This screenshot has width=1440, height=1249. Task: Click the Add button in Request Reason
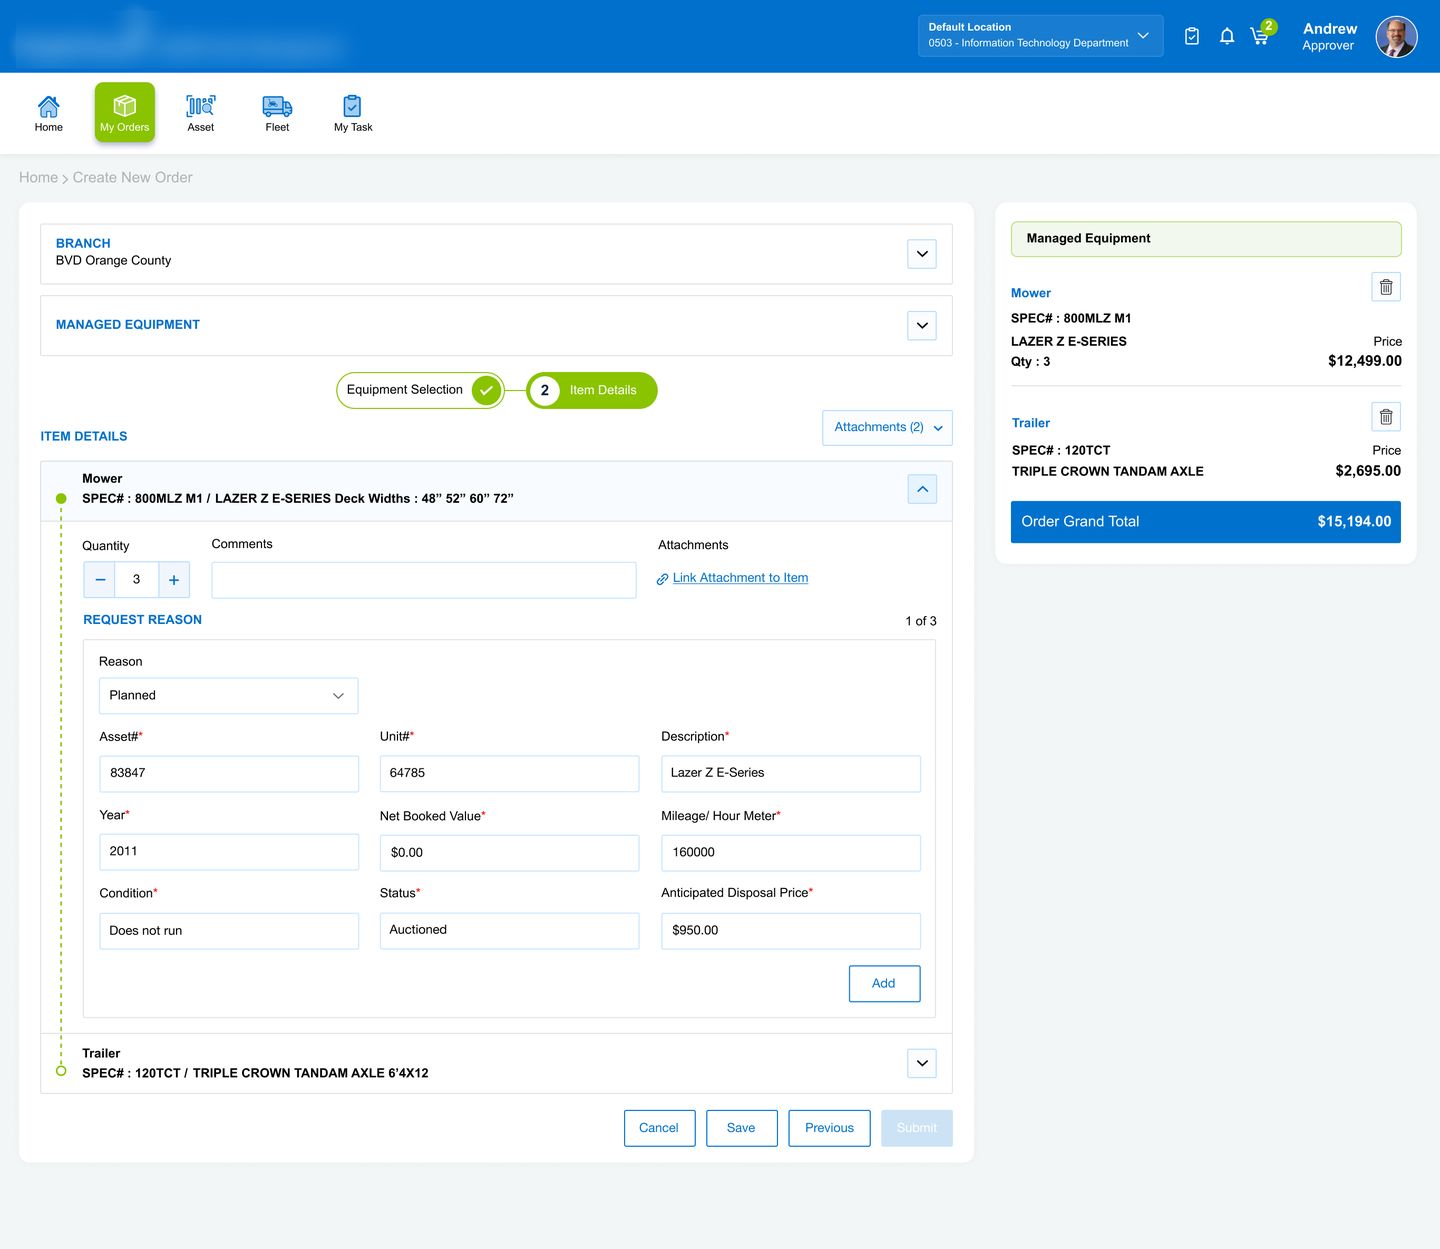(884, 984)
